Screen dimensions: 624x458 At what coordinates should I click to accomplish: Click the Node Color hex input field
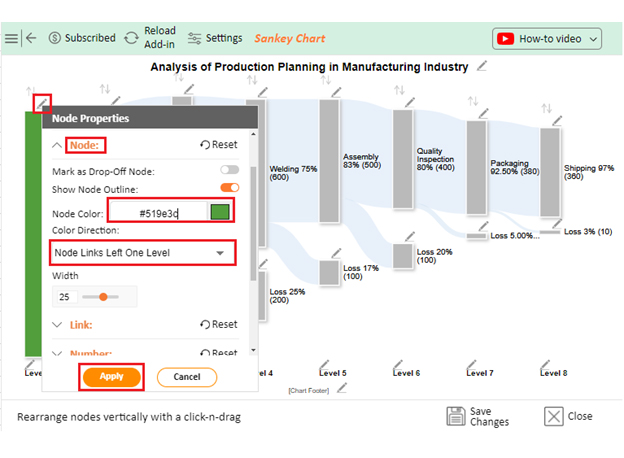(x=159, y=211)
